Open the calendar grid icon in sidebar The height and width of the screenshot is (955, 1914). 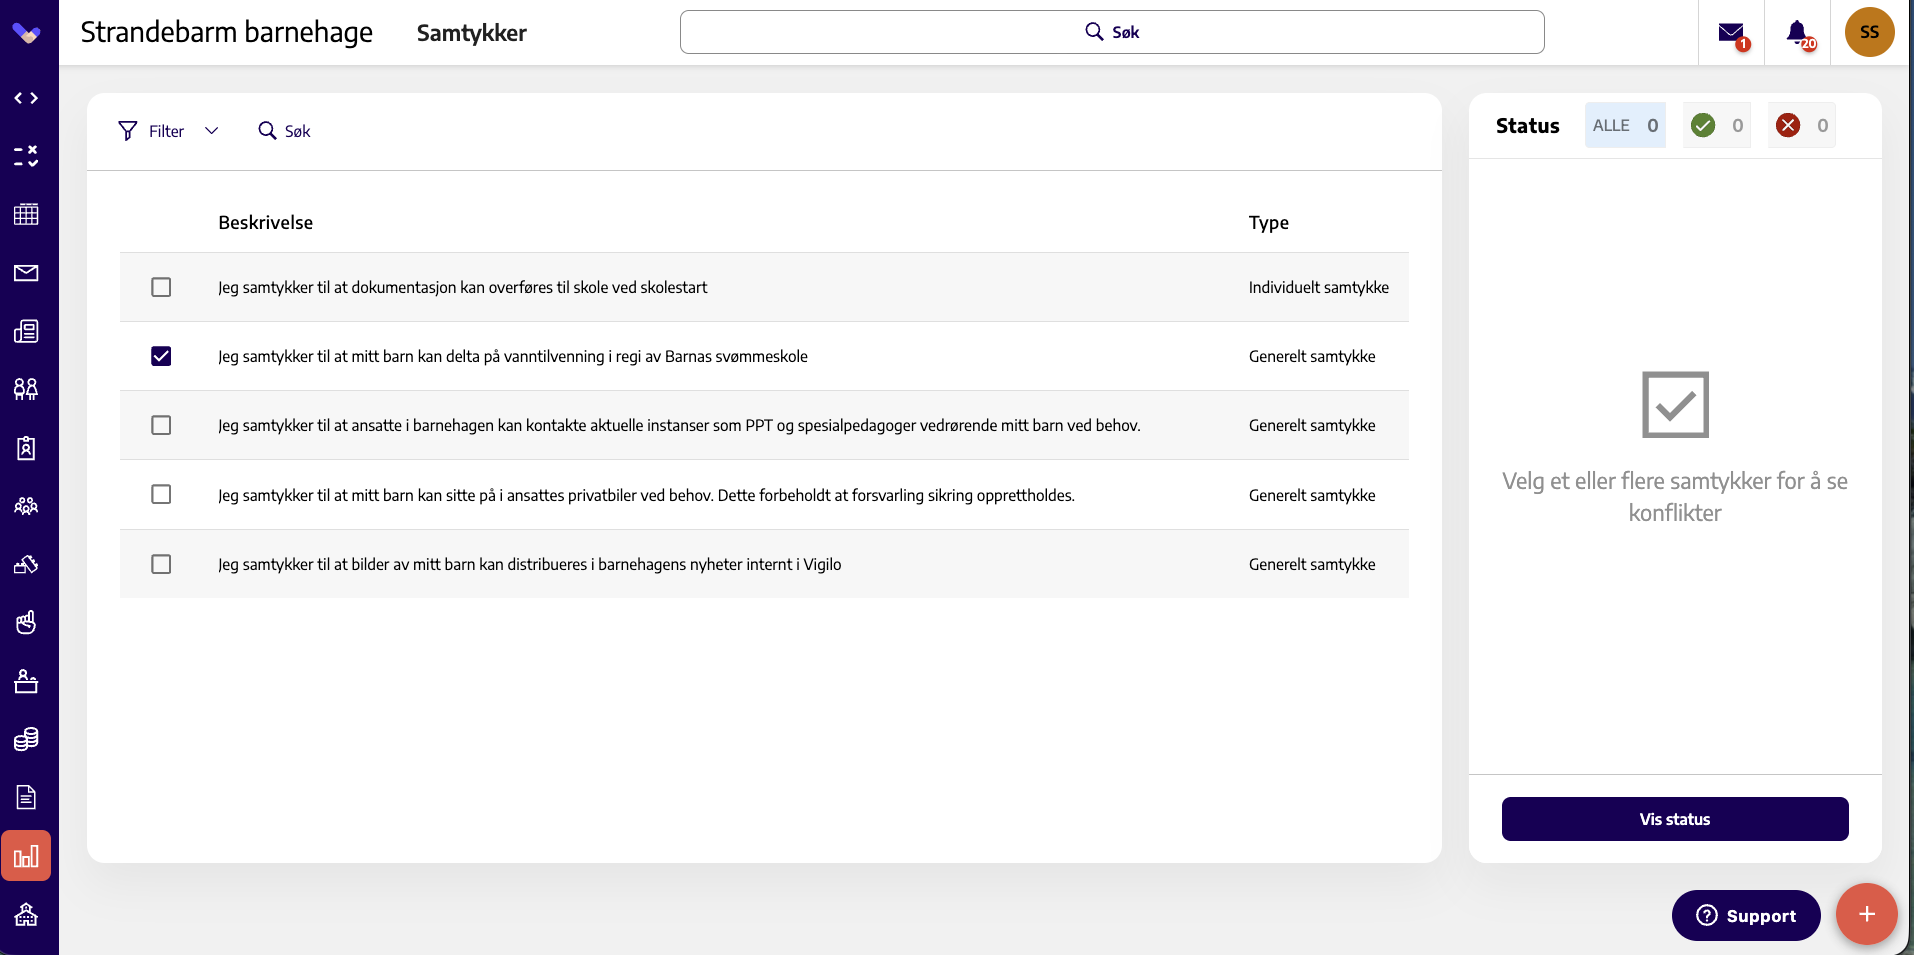coord(26,214)
